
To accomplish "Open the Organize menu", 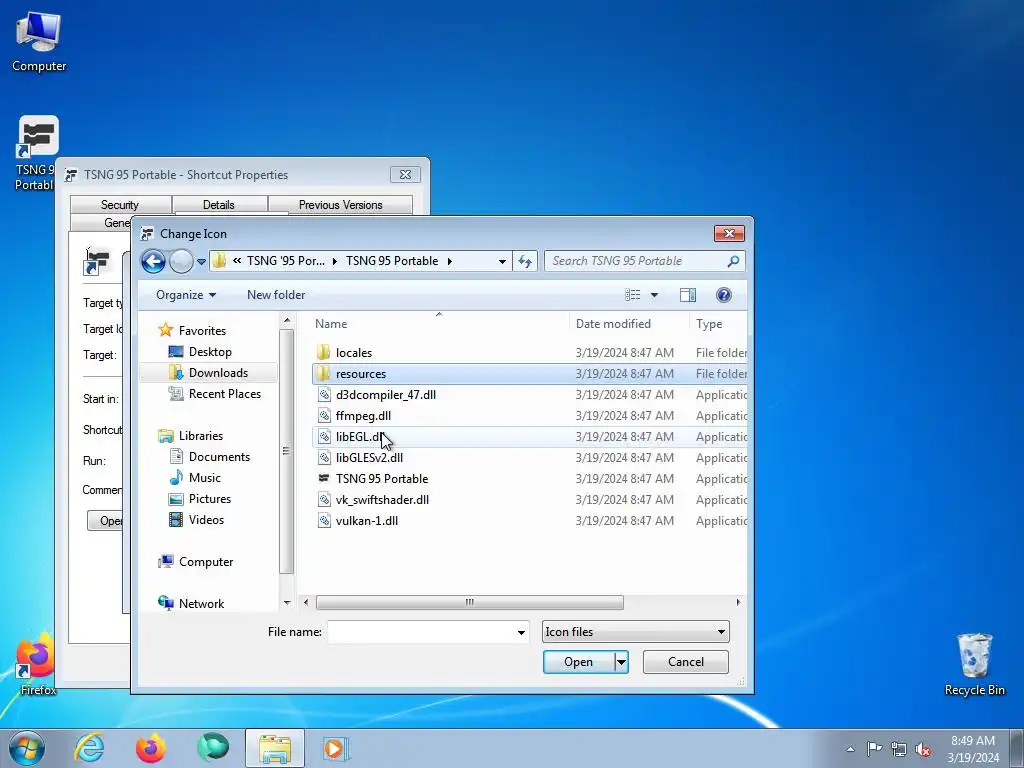I will coord(185,295).
